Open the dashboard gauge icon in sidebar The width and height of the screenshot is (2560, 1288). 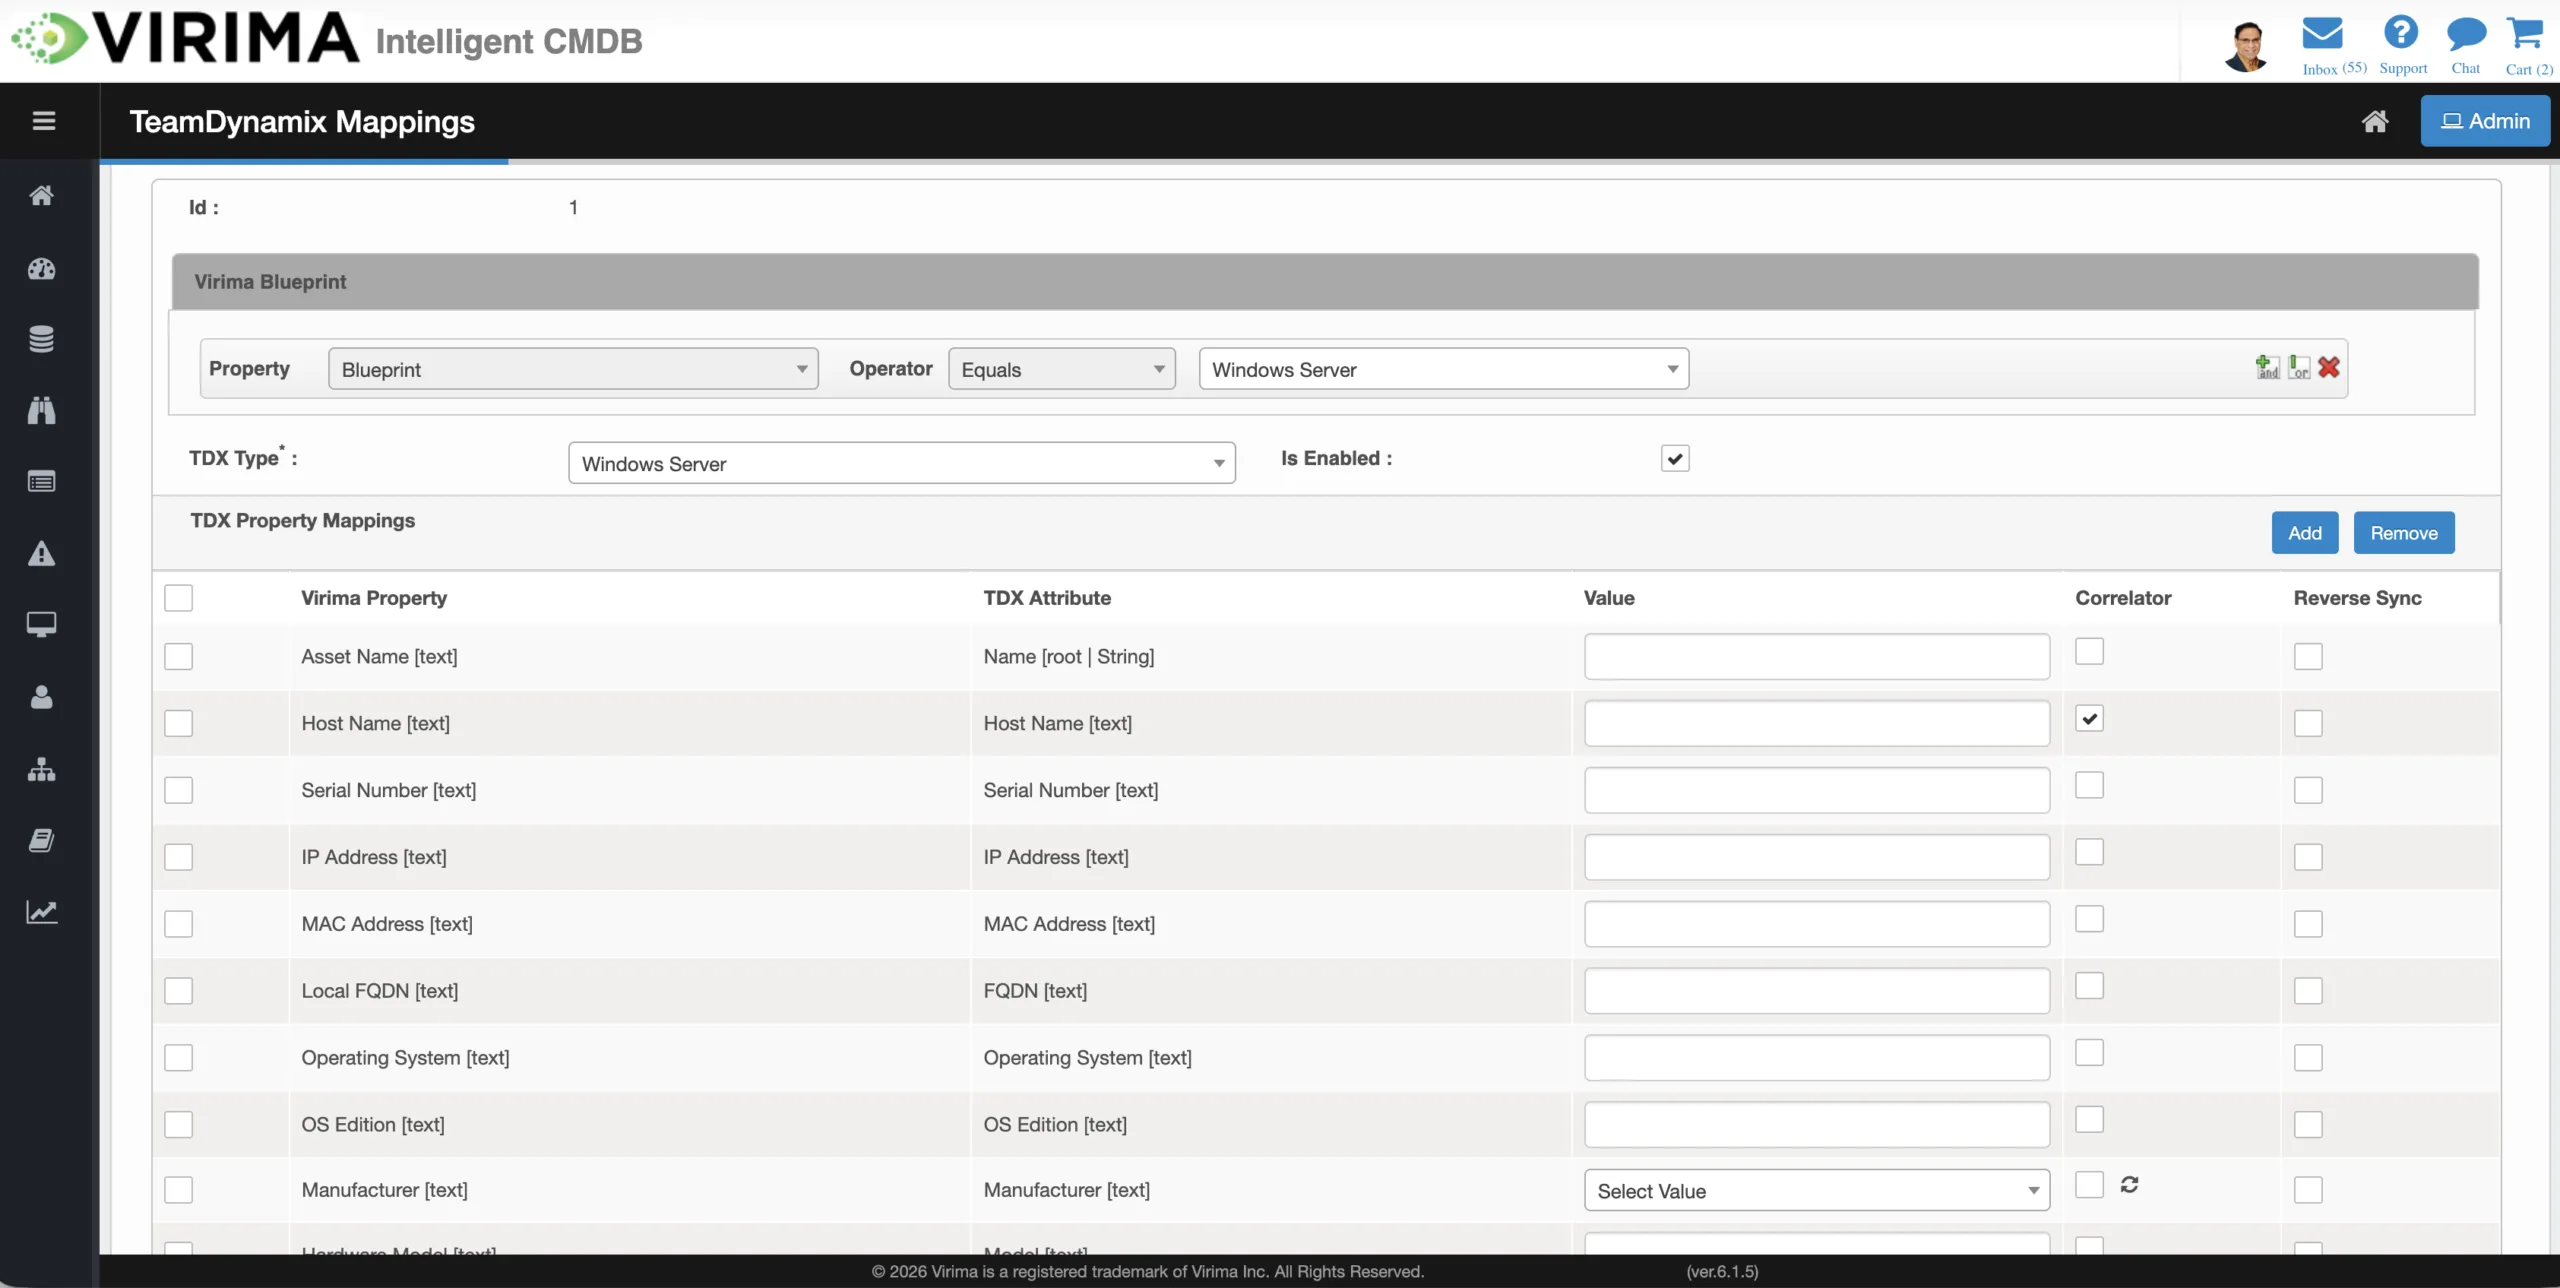click(x=41, y=268)
